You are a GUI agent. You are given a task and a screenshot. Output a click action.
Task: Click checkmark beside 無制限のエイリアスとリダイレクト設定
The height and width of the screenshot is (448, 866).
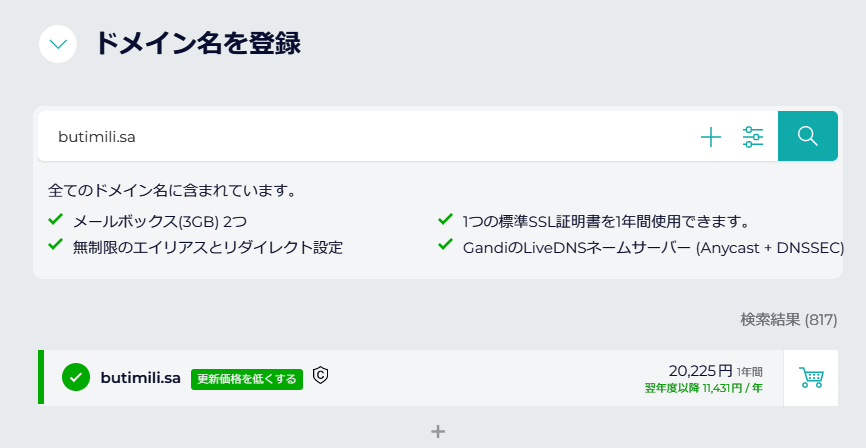tap(55, 244)
